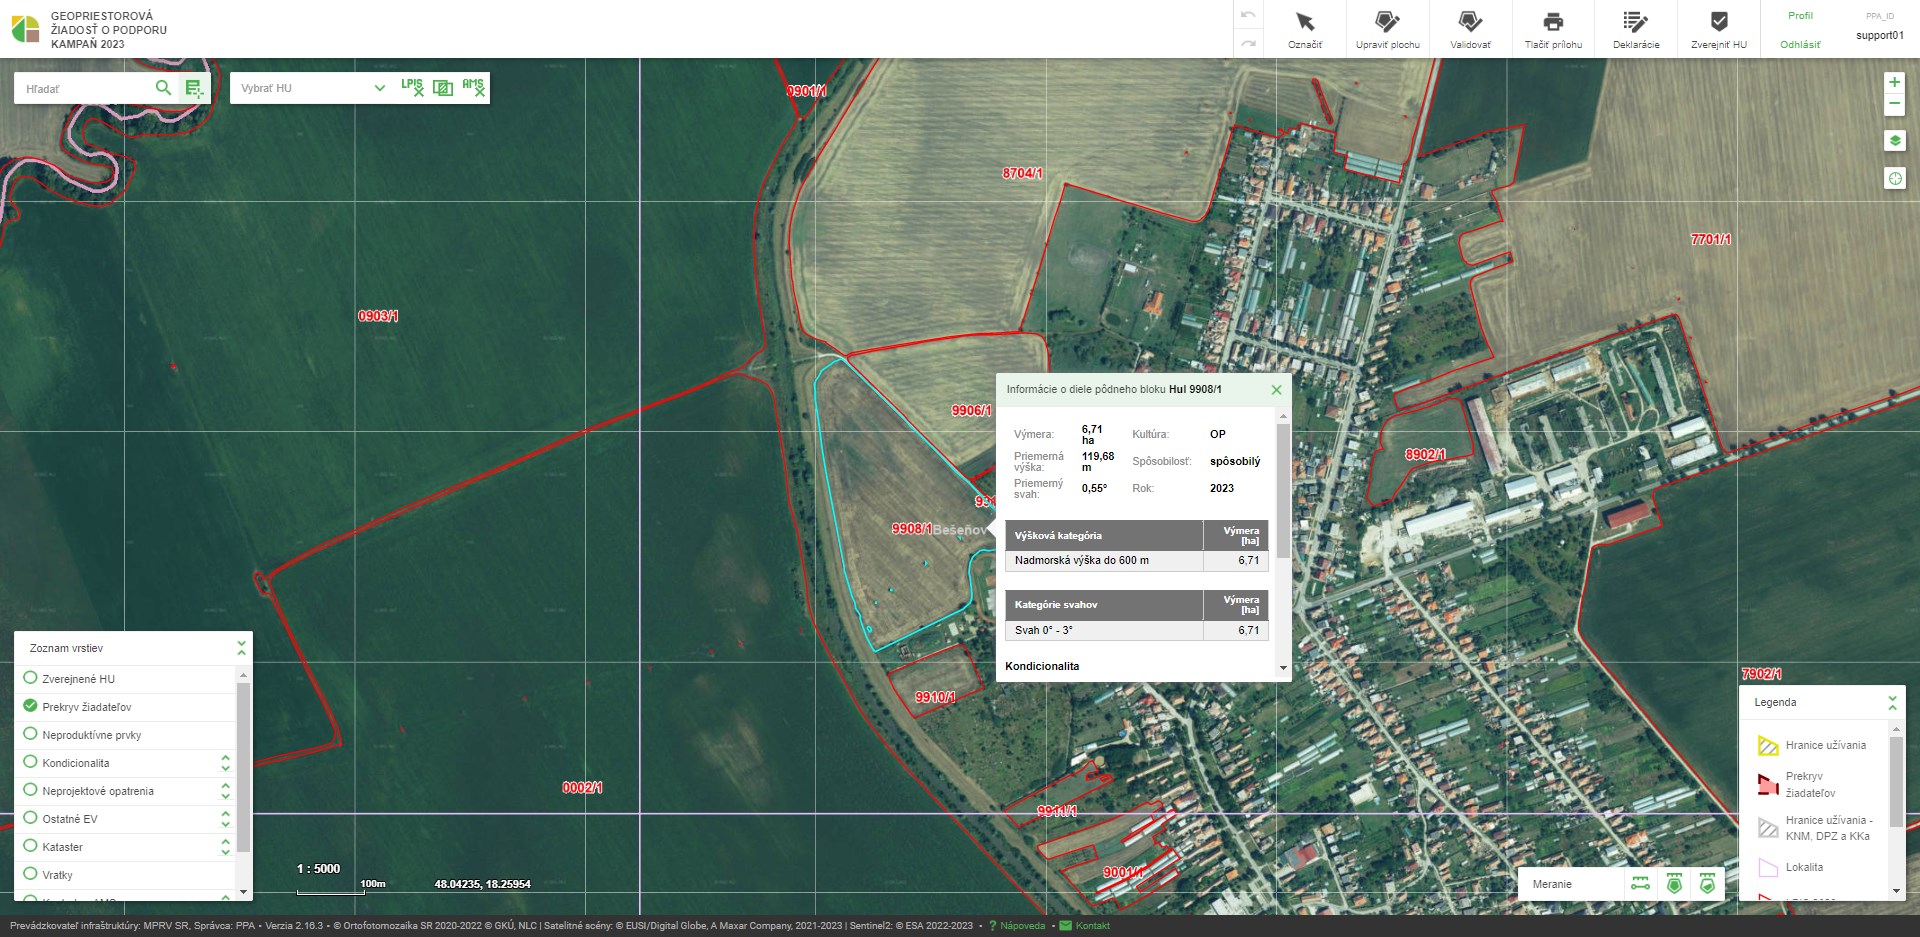Click map parcel label 8704/1
This screenshot has width=1920, height=937.
coord(1022,173)
